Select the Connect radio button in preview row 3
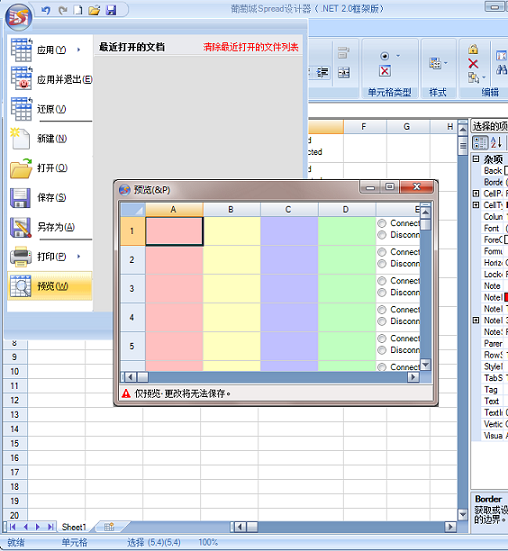This screenshot has height=551, width=508. pyautogui.click(x=382, y=281)
